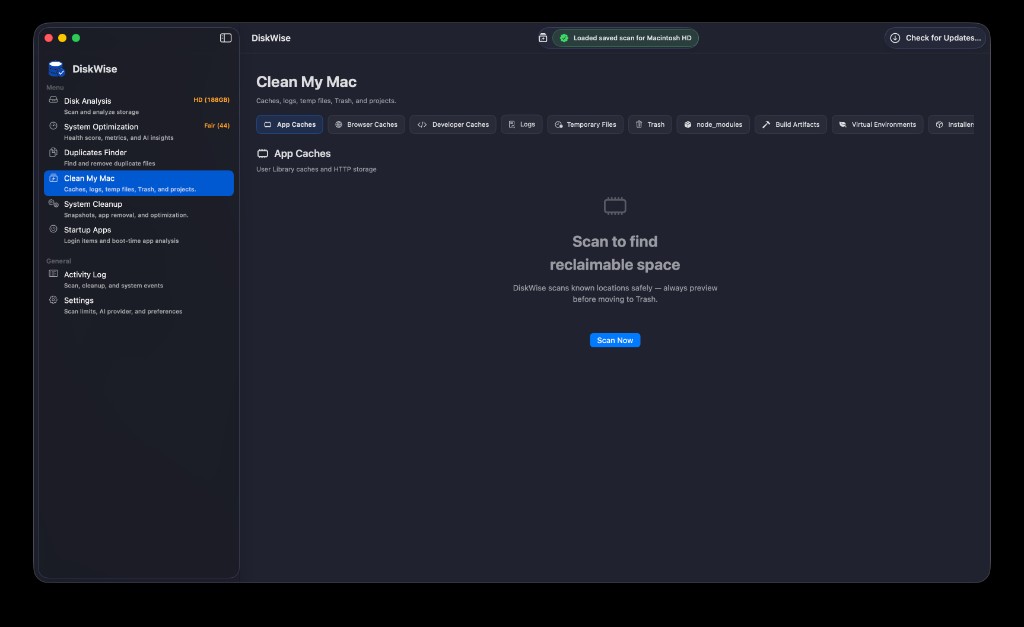The height and width of the screenshot is (627, 1024).
Task: Open Disk Analysis in the sidebar
Action: pos(138,106)
